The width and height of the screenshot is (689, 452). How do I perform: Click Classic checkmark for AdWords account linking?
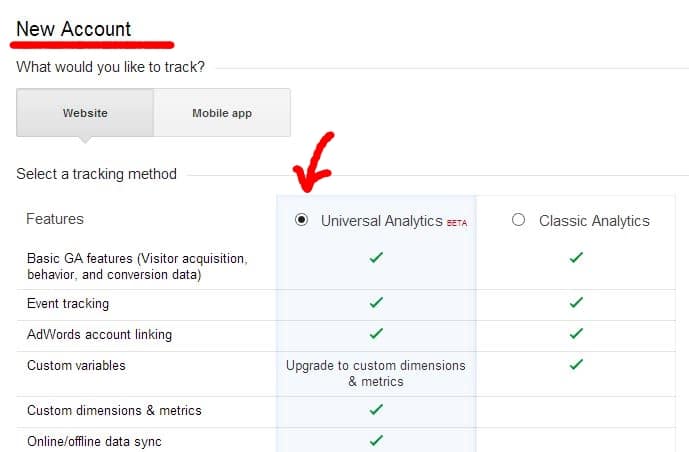[576, 333]
